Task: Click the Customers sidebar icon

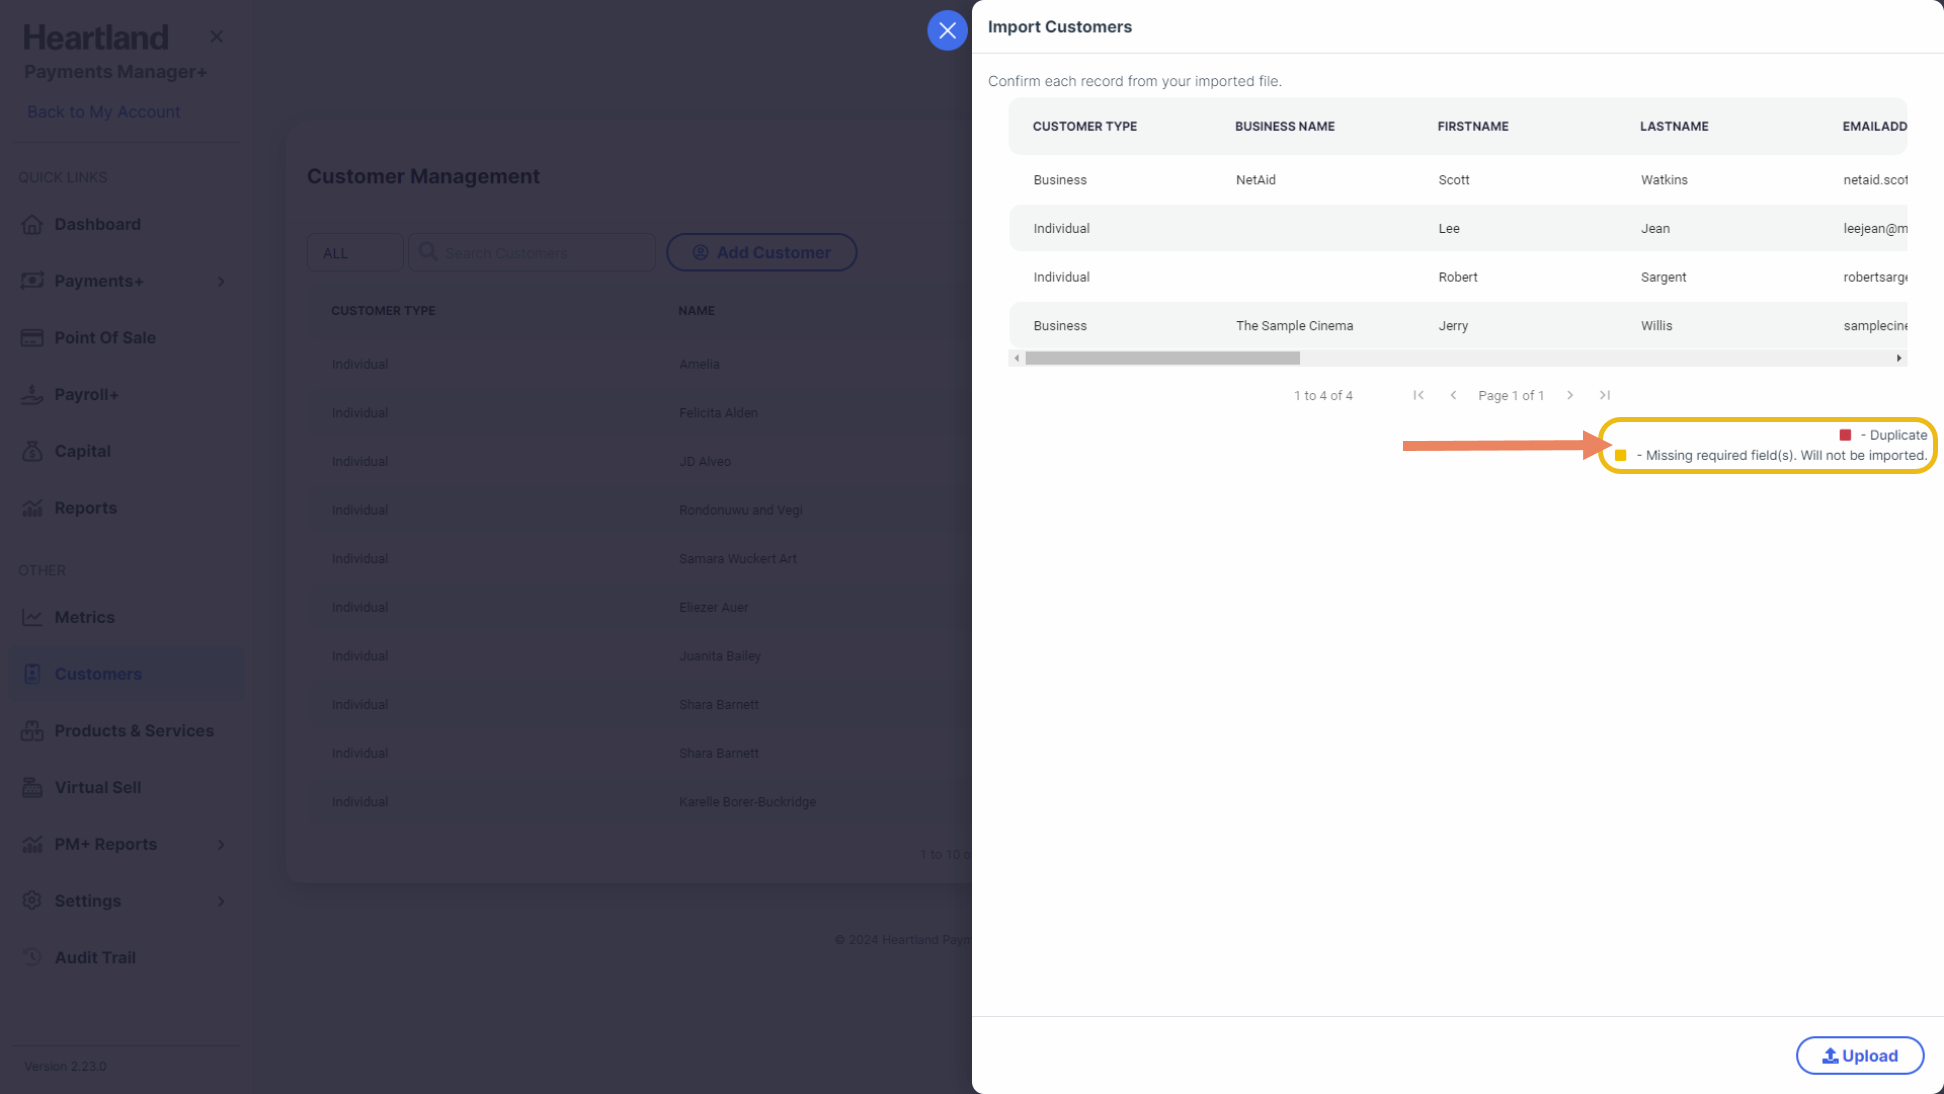Action: click(x=32, y=674)
